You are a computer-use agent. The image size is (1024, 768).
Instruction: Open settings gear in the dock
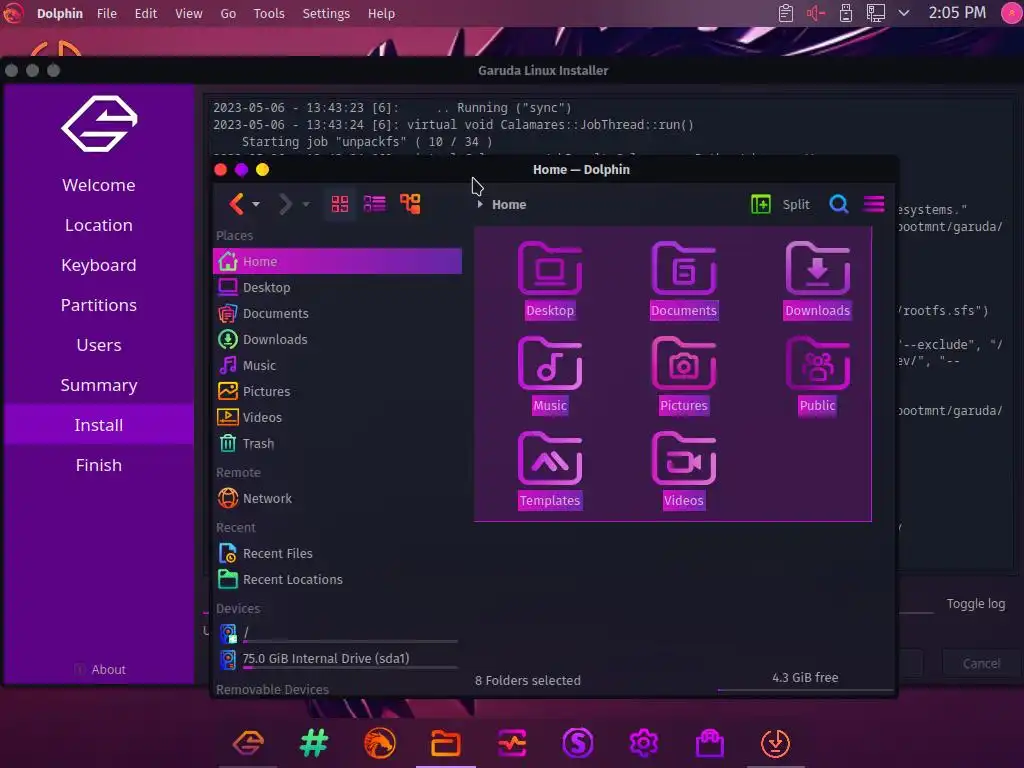point(643,743)
